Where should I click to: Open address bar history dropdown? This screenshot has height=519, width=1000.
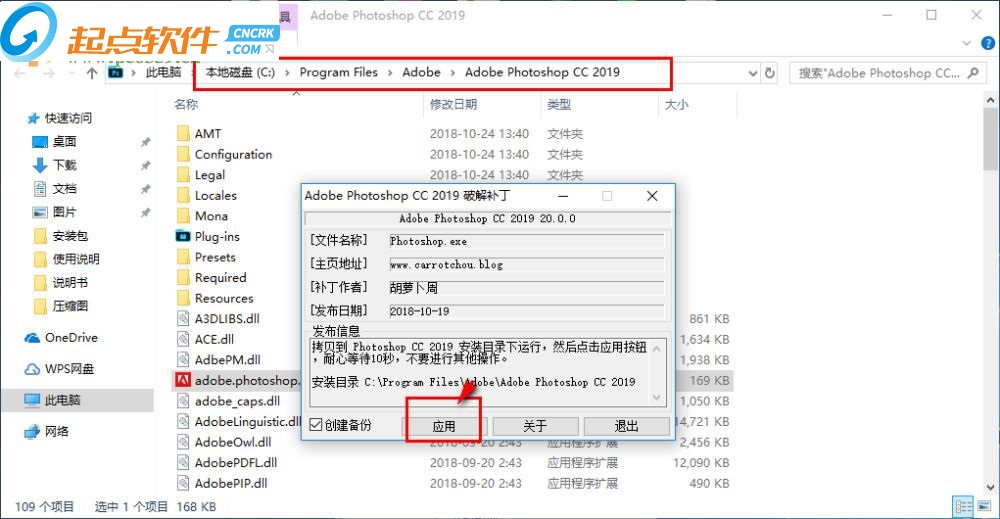tap(753, 73)
